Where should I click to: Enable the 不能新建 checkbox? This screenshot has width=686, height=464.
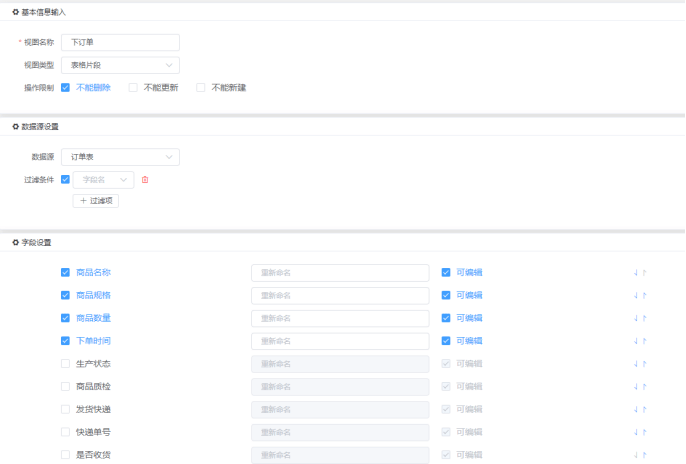pos(200,87)
